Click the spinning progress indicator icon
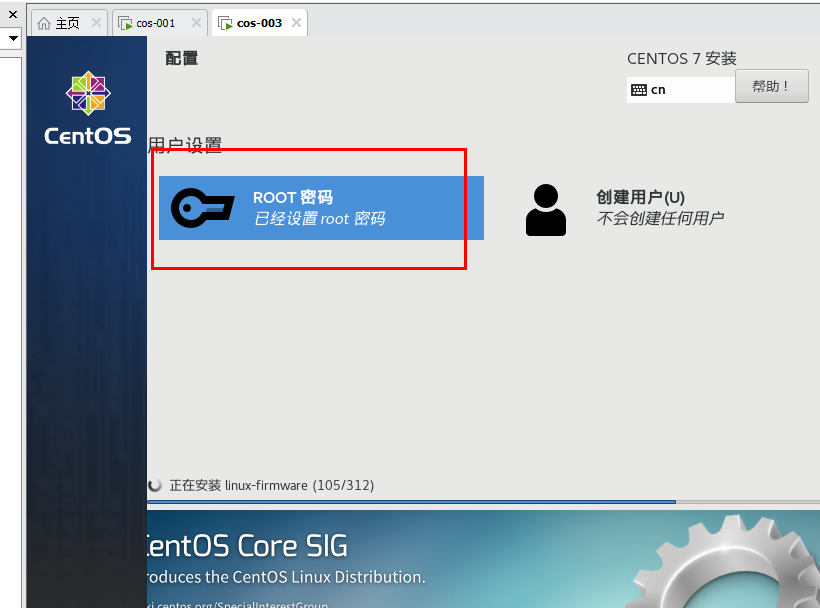 (x=155, y=485)
